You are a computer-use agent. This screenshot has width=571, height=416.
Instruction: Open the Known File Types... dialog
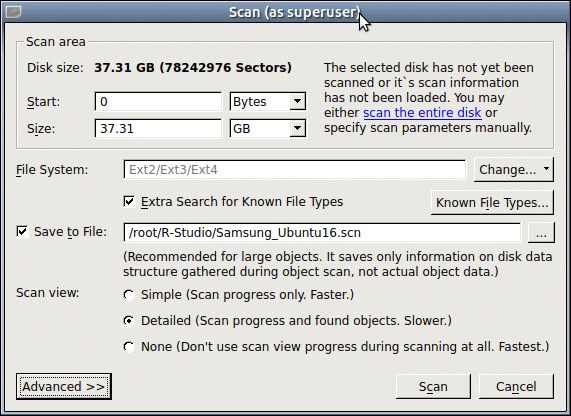click(492, 203)
